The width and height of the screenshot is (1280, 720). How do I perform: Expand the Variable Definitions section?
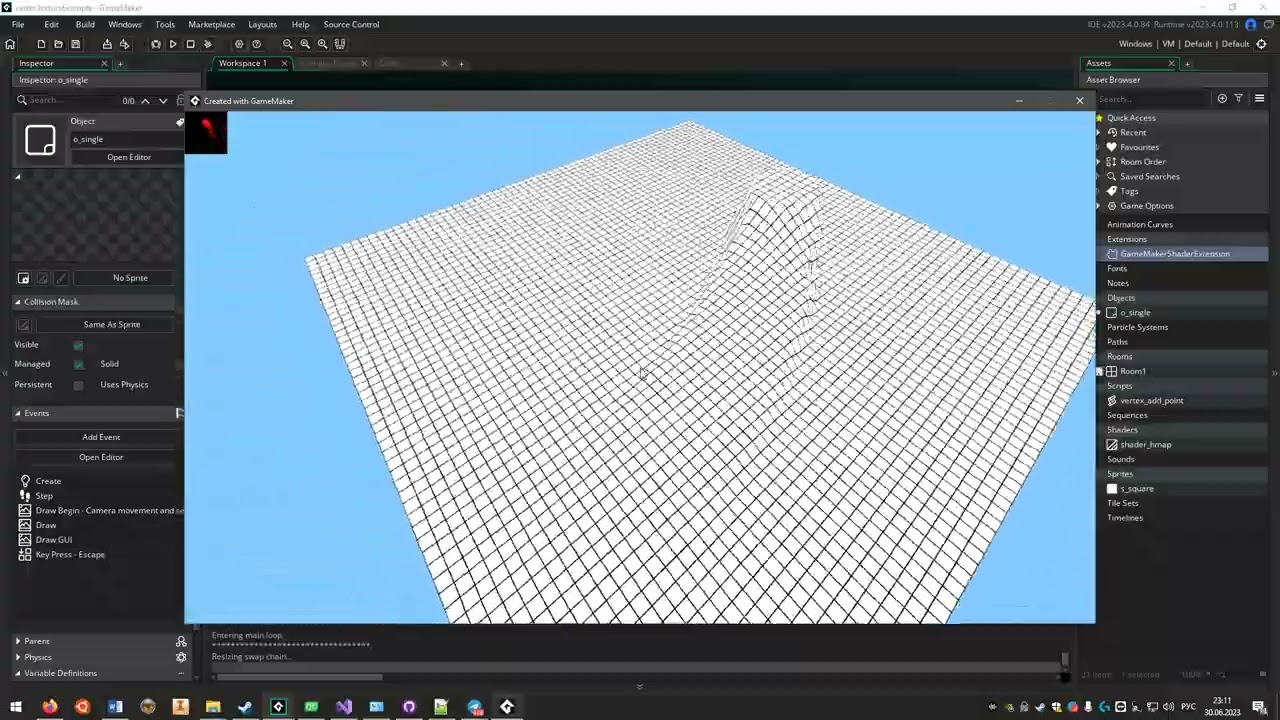(x=17, y=673)
